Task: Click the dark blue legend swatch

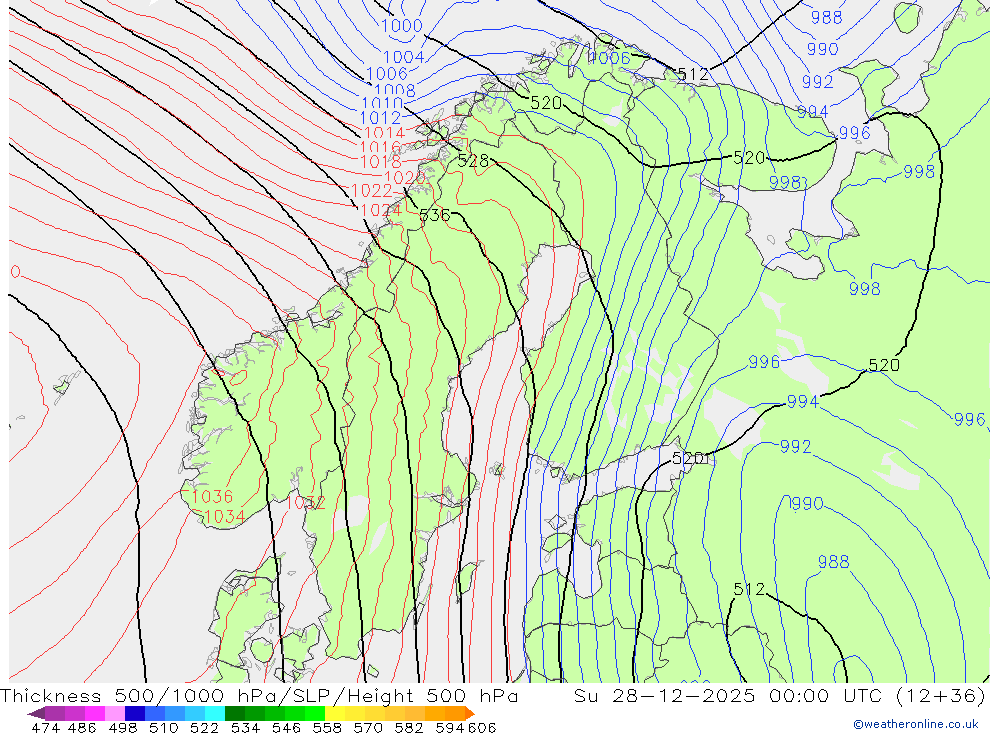Action: [x=135, y=713]
